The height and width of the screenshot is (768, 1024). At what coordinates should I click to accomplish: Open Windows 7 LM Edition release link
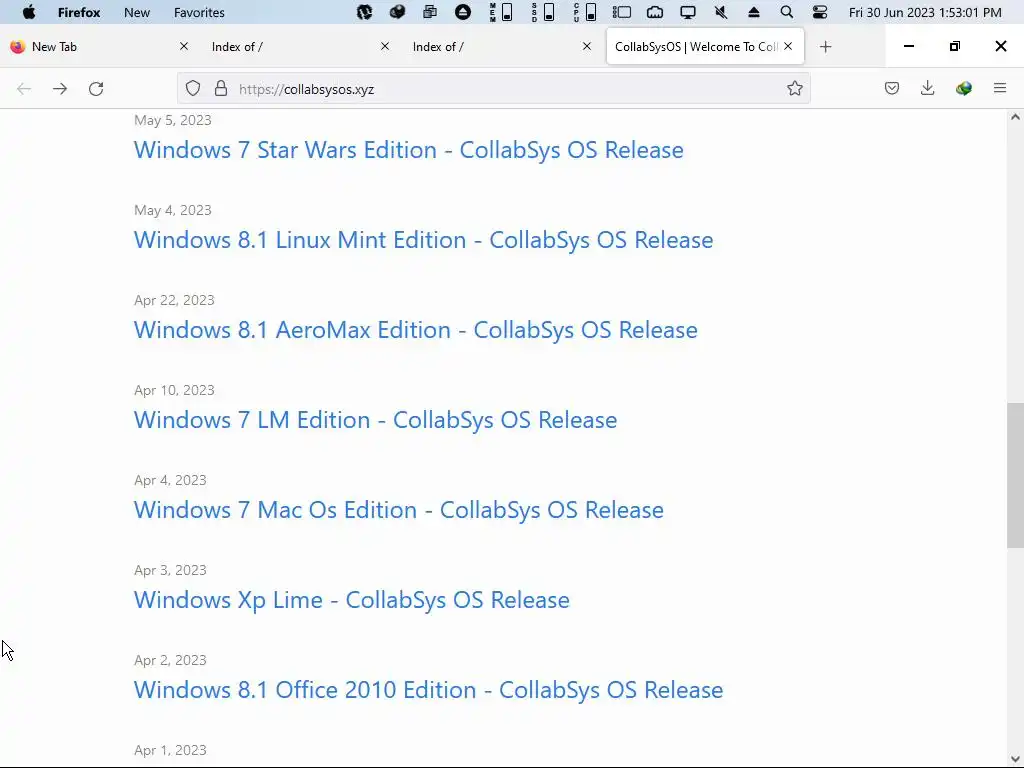coord(376,420)
